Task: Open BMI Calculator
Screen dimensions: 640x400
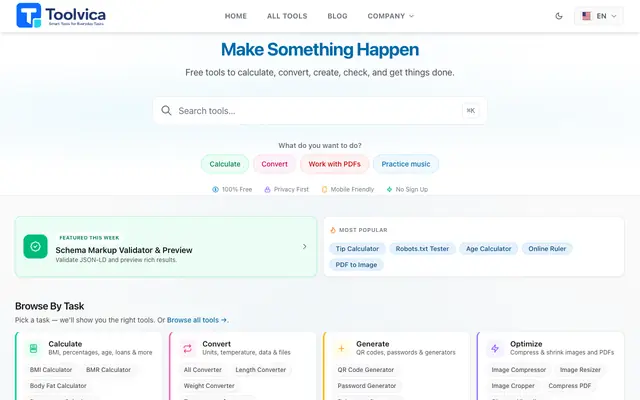Action: [x=51, y=370]
